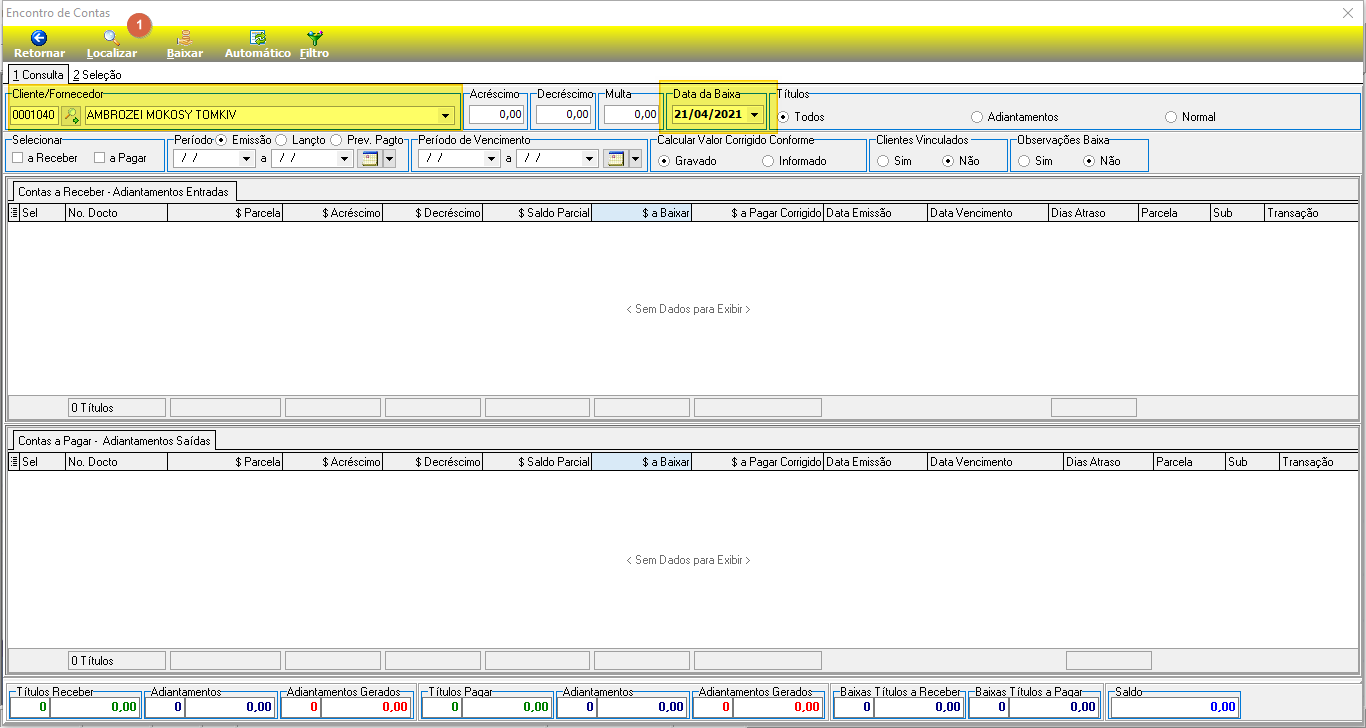Set Clientes Vinculados to Sim
1366x728 pixels.
883,161
